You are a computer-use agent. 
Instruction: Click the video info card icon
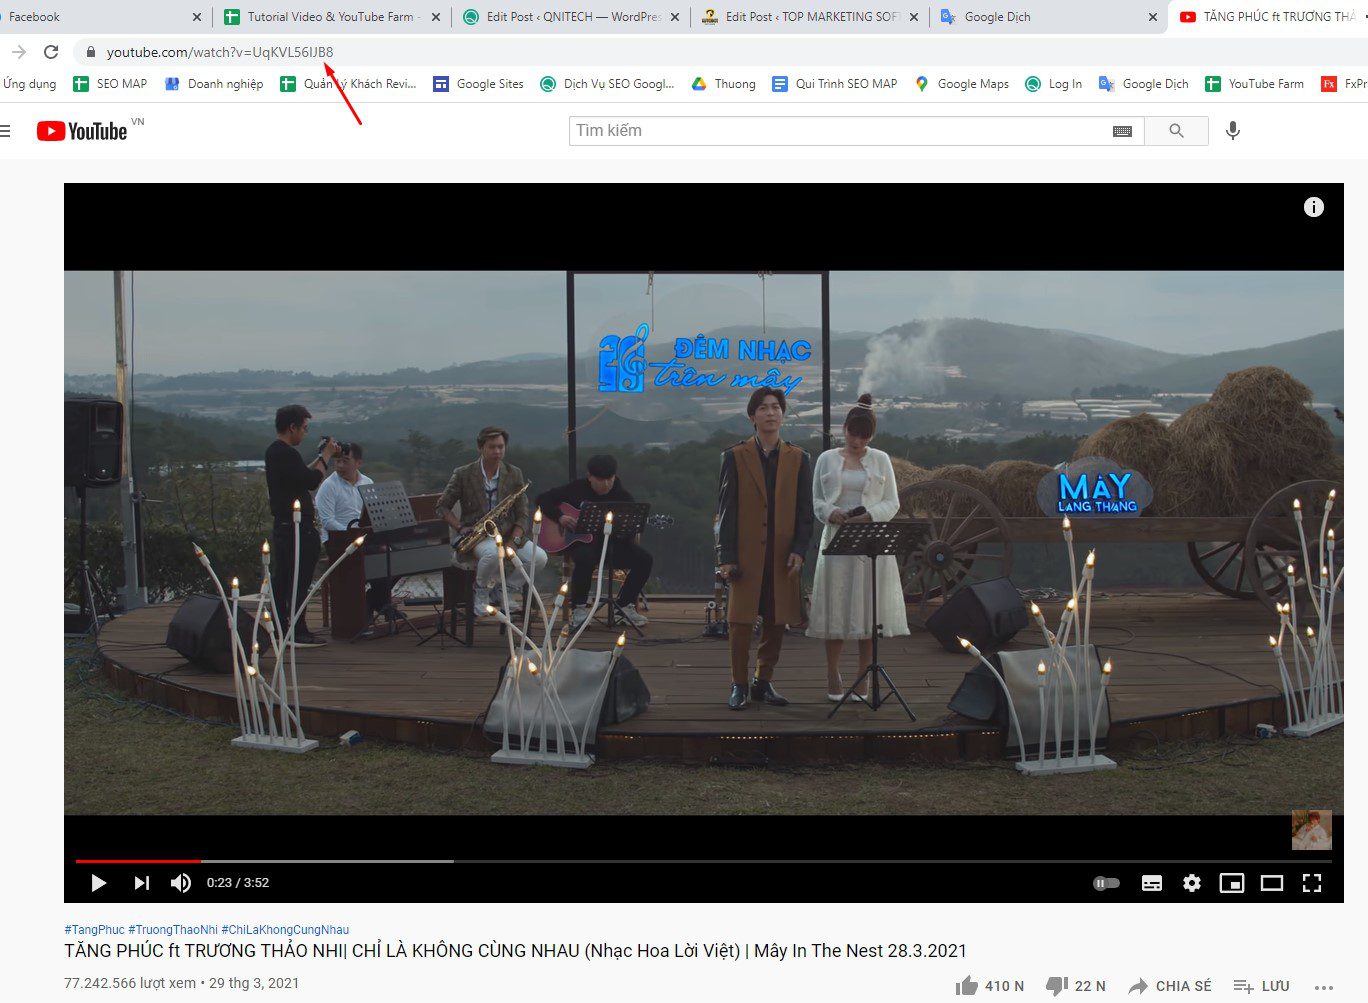pos(1314,207)
